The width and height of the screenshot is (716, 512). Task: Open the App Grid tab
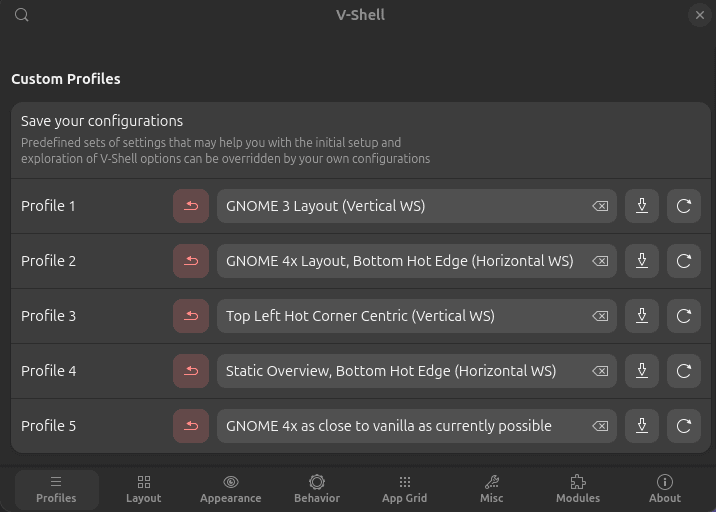[x=405, y=490]
